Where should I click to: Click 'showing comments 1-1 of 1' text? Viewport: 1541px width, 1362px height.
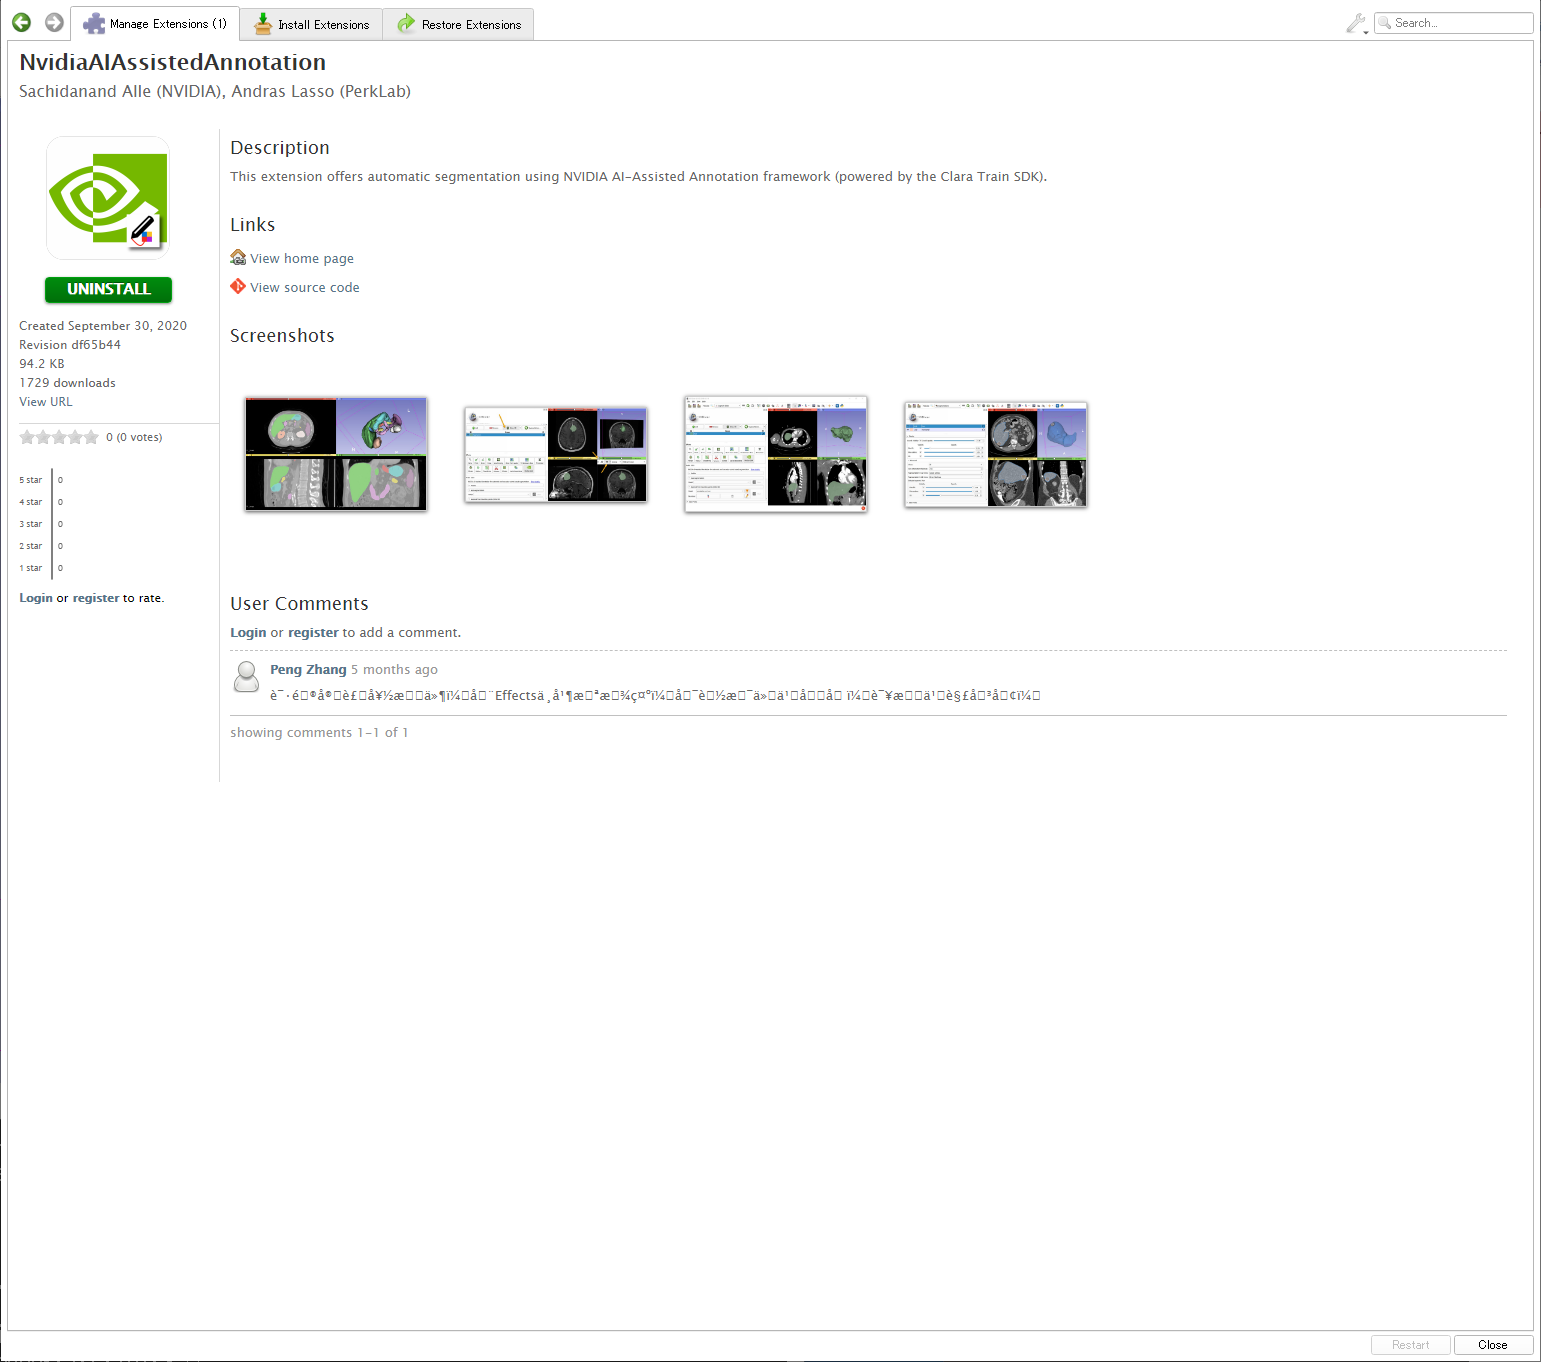click(319, 733)
